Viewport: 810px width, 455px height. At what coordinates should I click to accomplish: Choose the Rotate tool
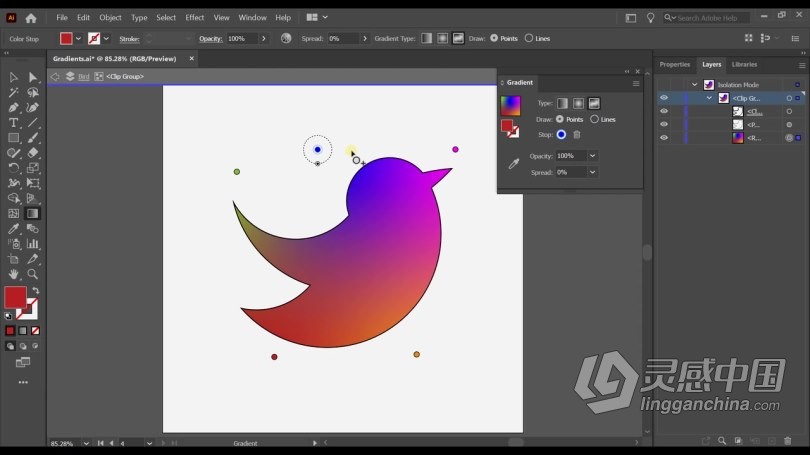[x=13, y=168]
